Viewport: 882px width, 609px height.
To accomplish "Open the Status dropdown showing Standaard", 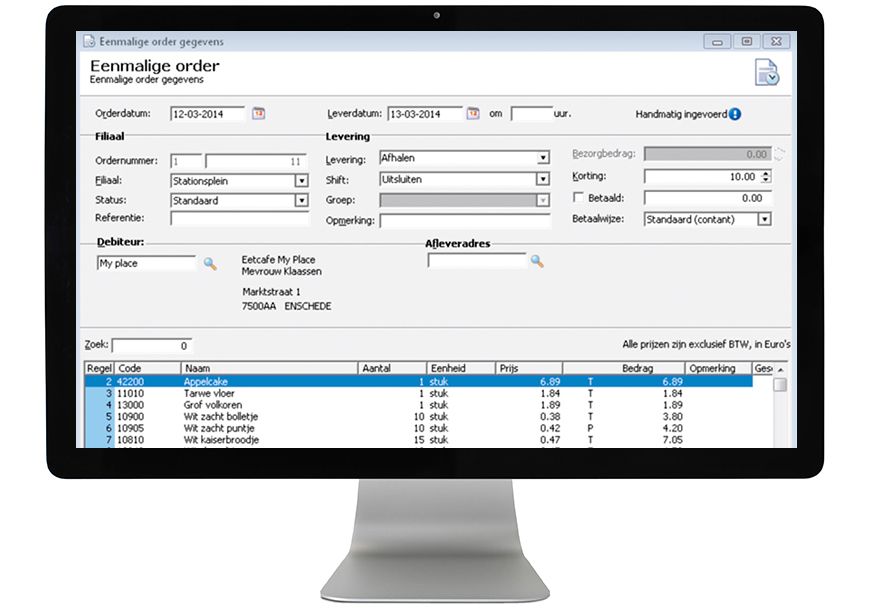I will (x=302, y=200).
